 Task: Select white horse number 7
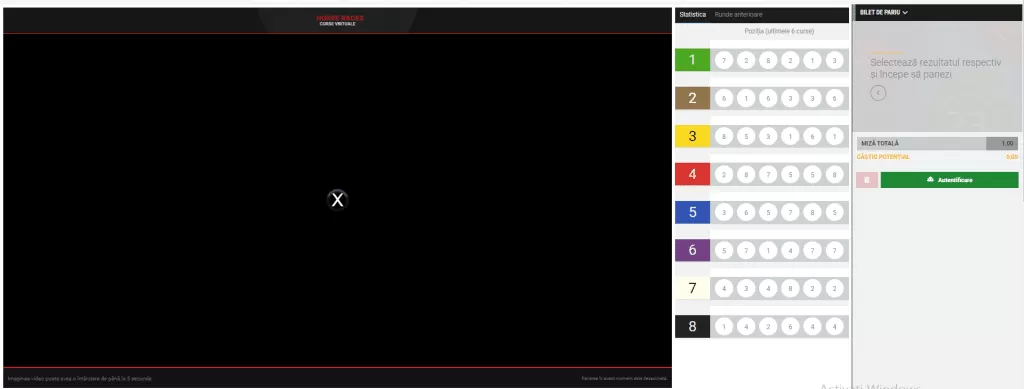coord(692,288)
